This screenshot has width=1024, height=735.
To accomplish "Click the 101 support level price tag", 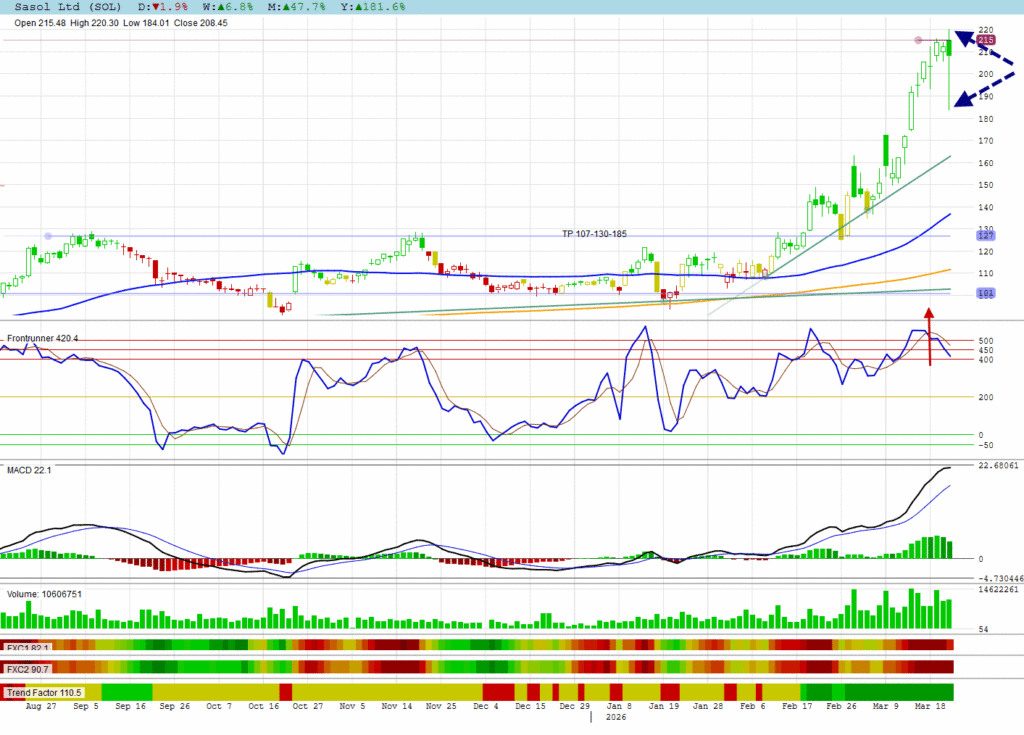I will click(986, 294).
